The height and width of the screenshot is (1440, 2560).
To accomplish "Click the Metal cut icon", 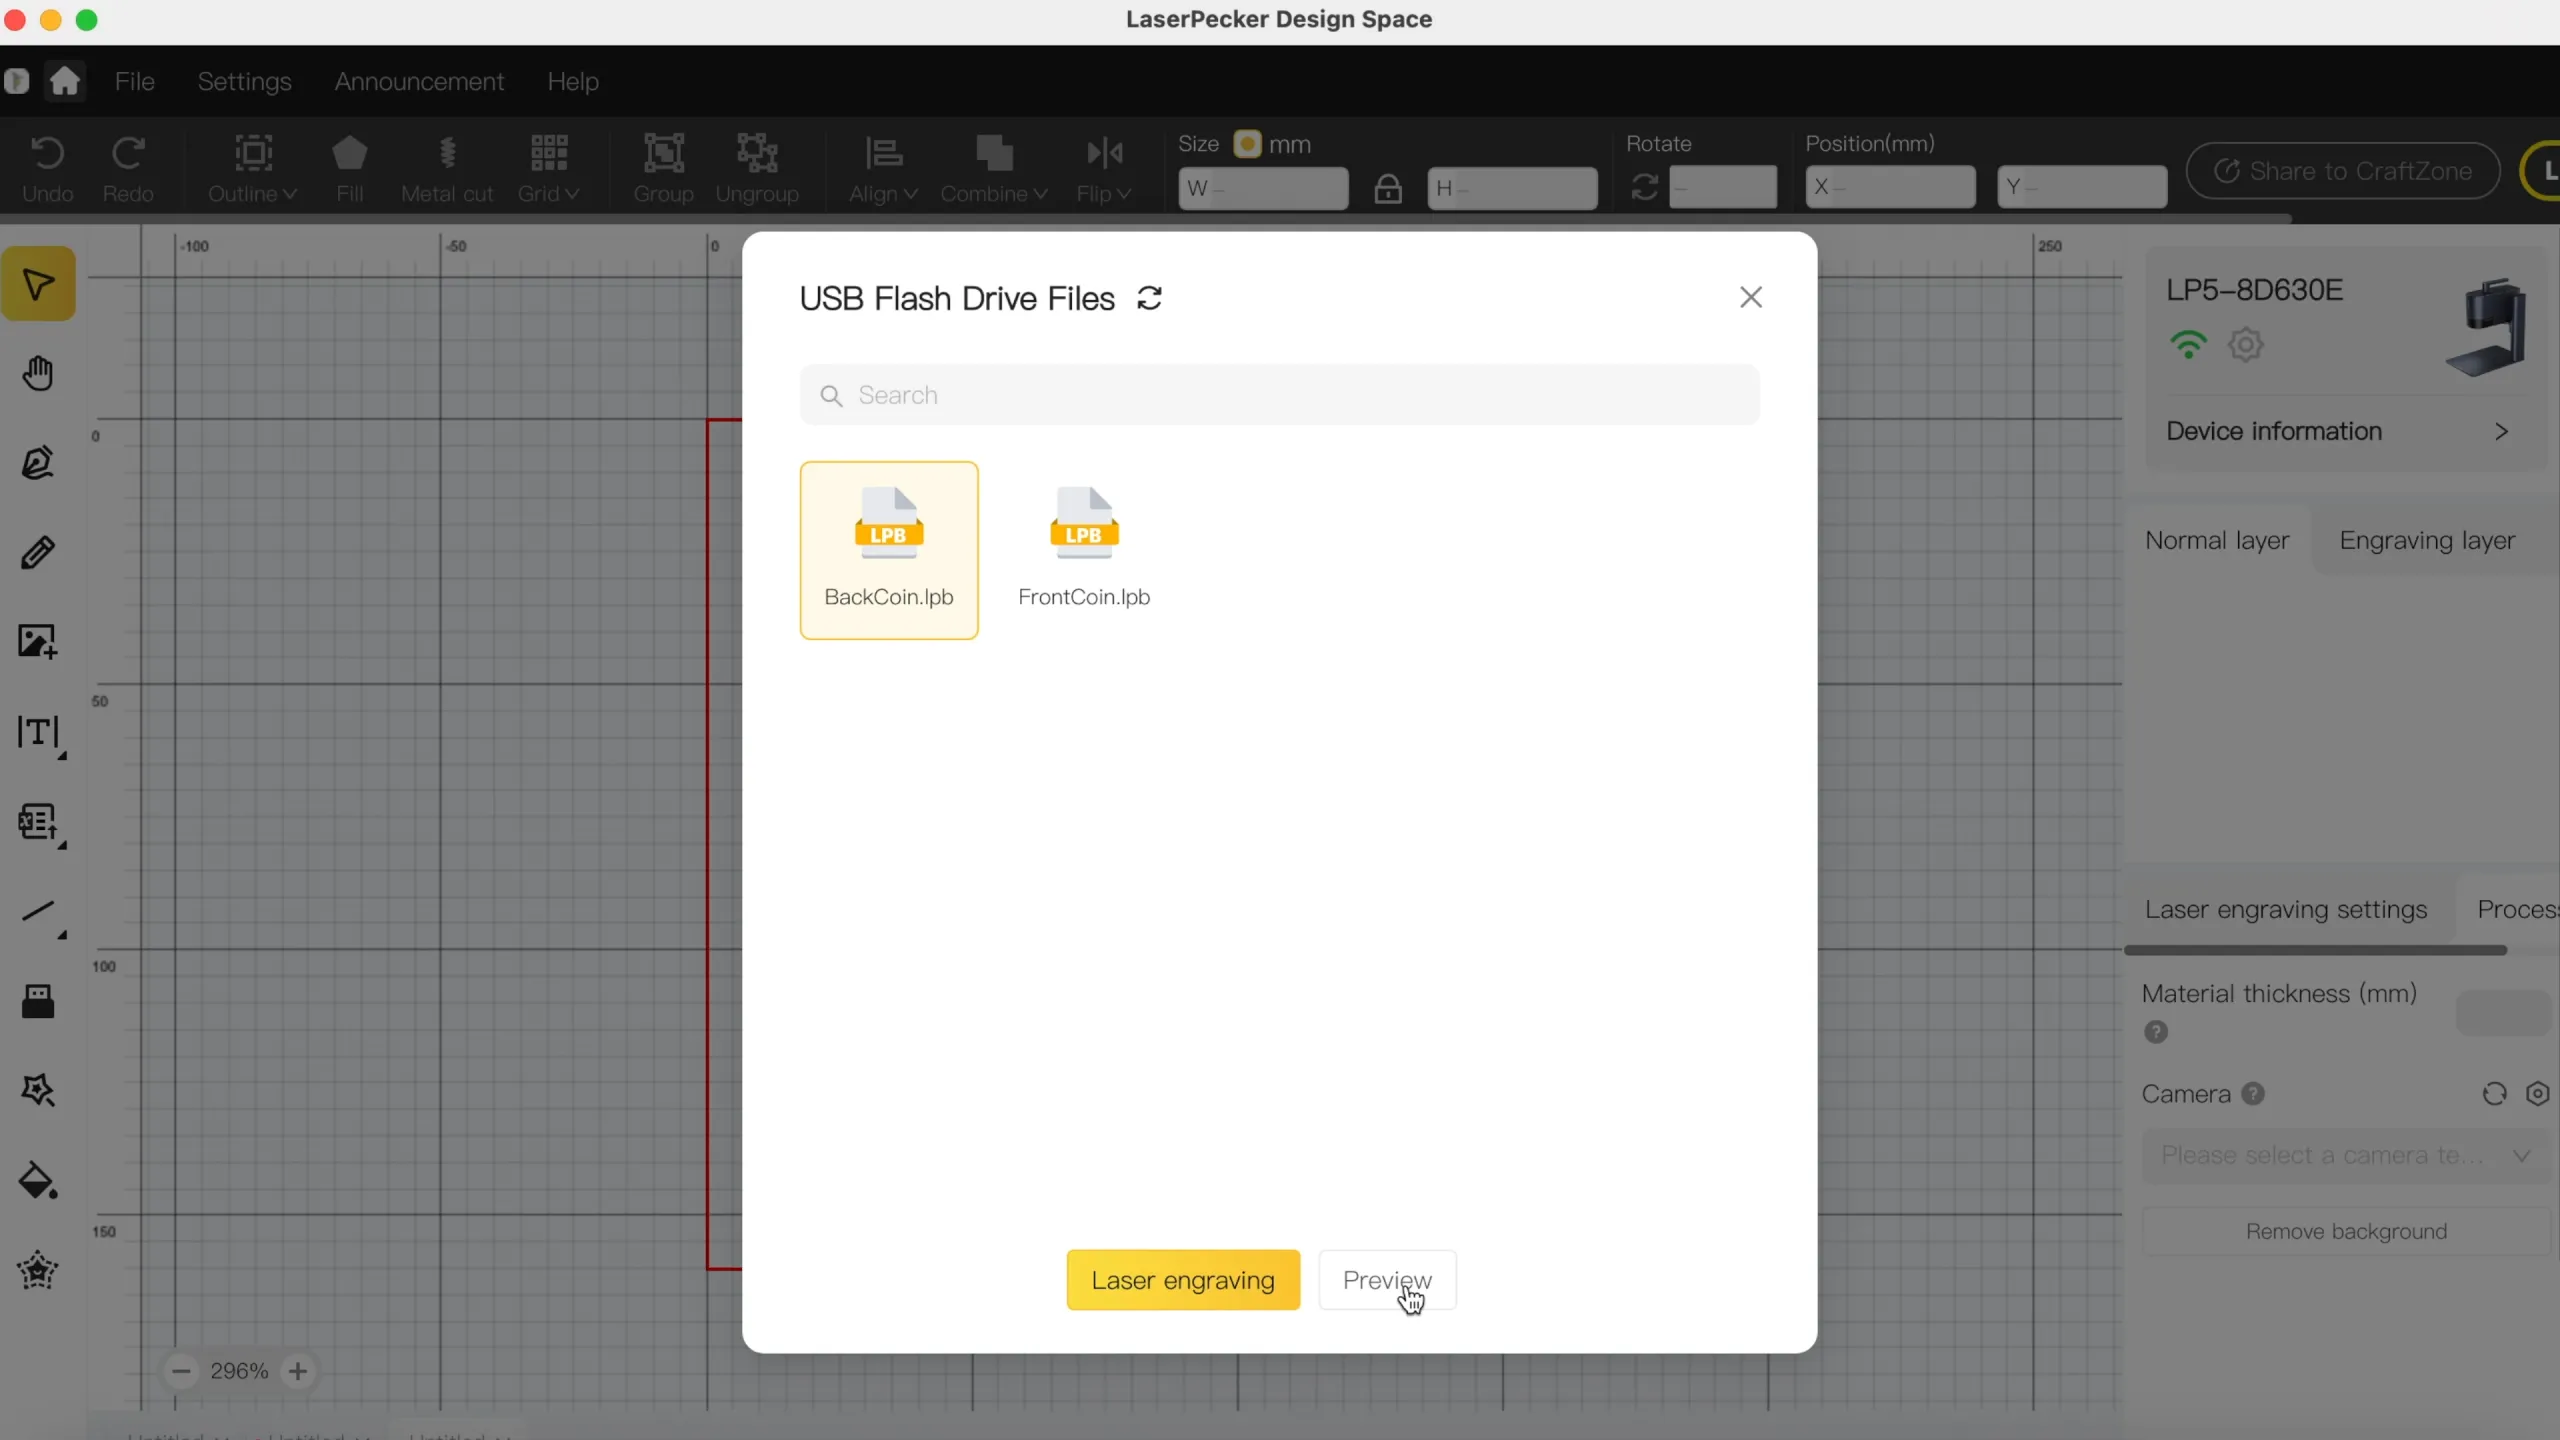I will point(447,169).
